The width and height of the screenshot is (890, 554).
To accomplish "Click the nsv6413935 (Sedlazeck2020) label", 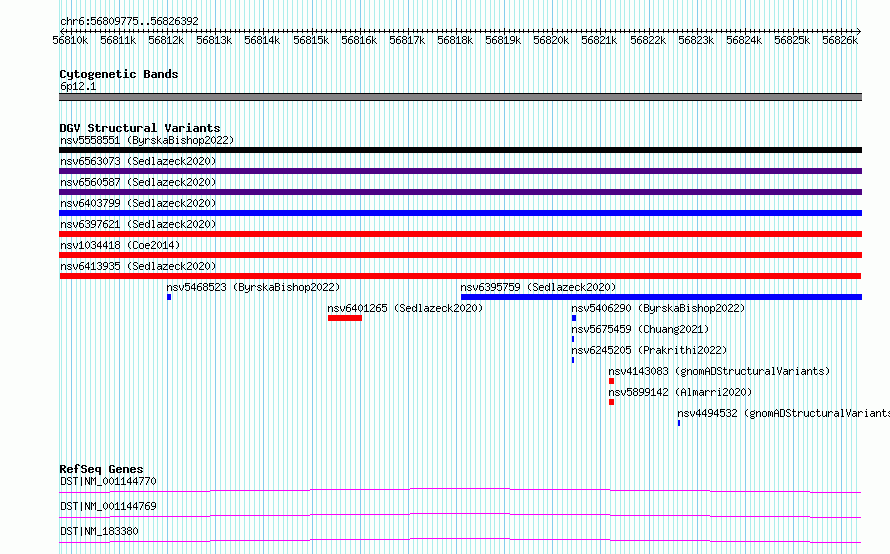I will click(138, 266).
